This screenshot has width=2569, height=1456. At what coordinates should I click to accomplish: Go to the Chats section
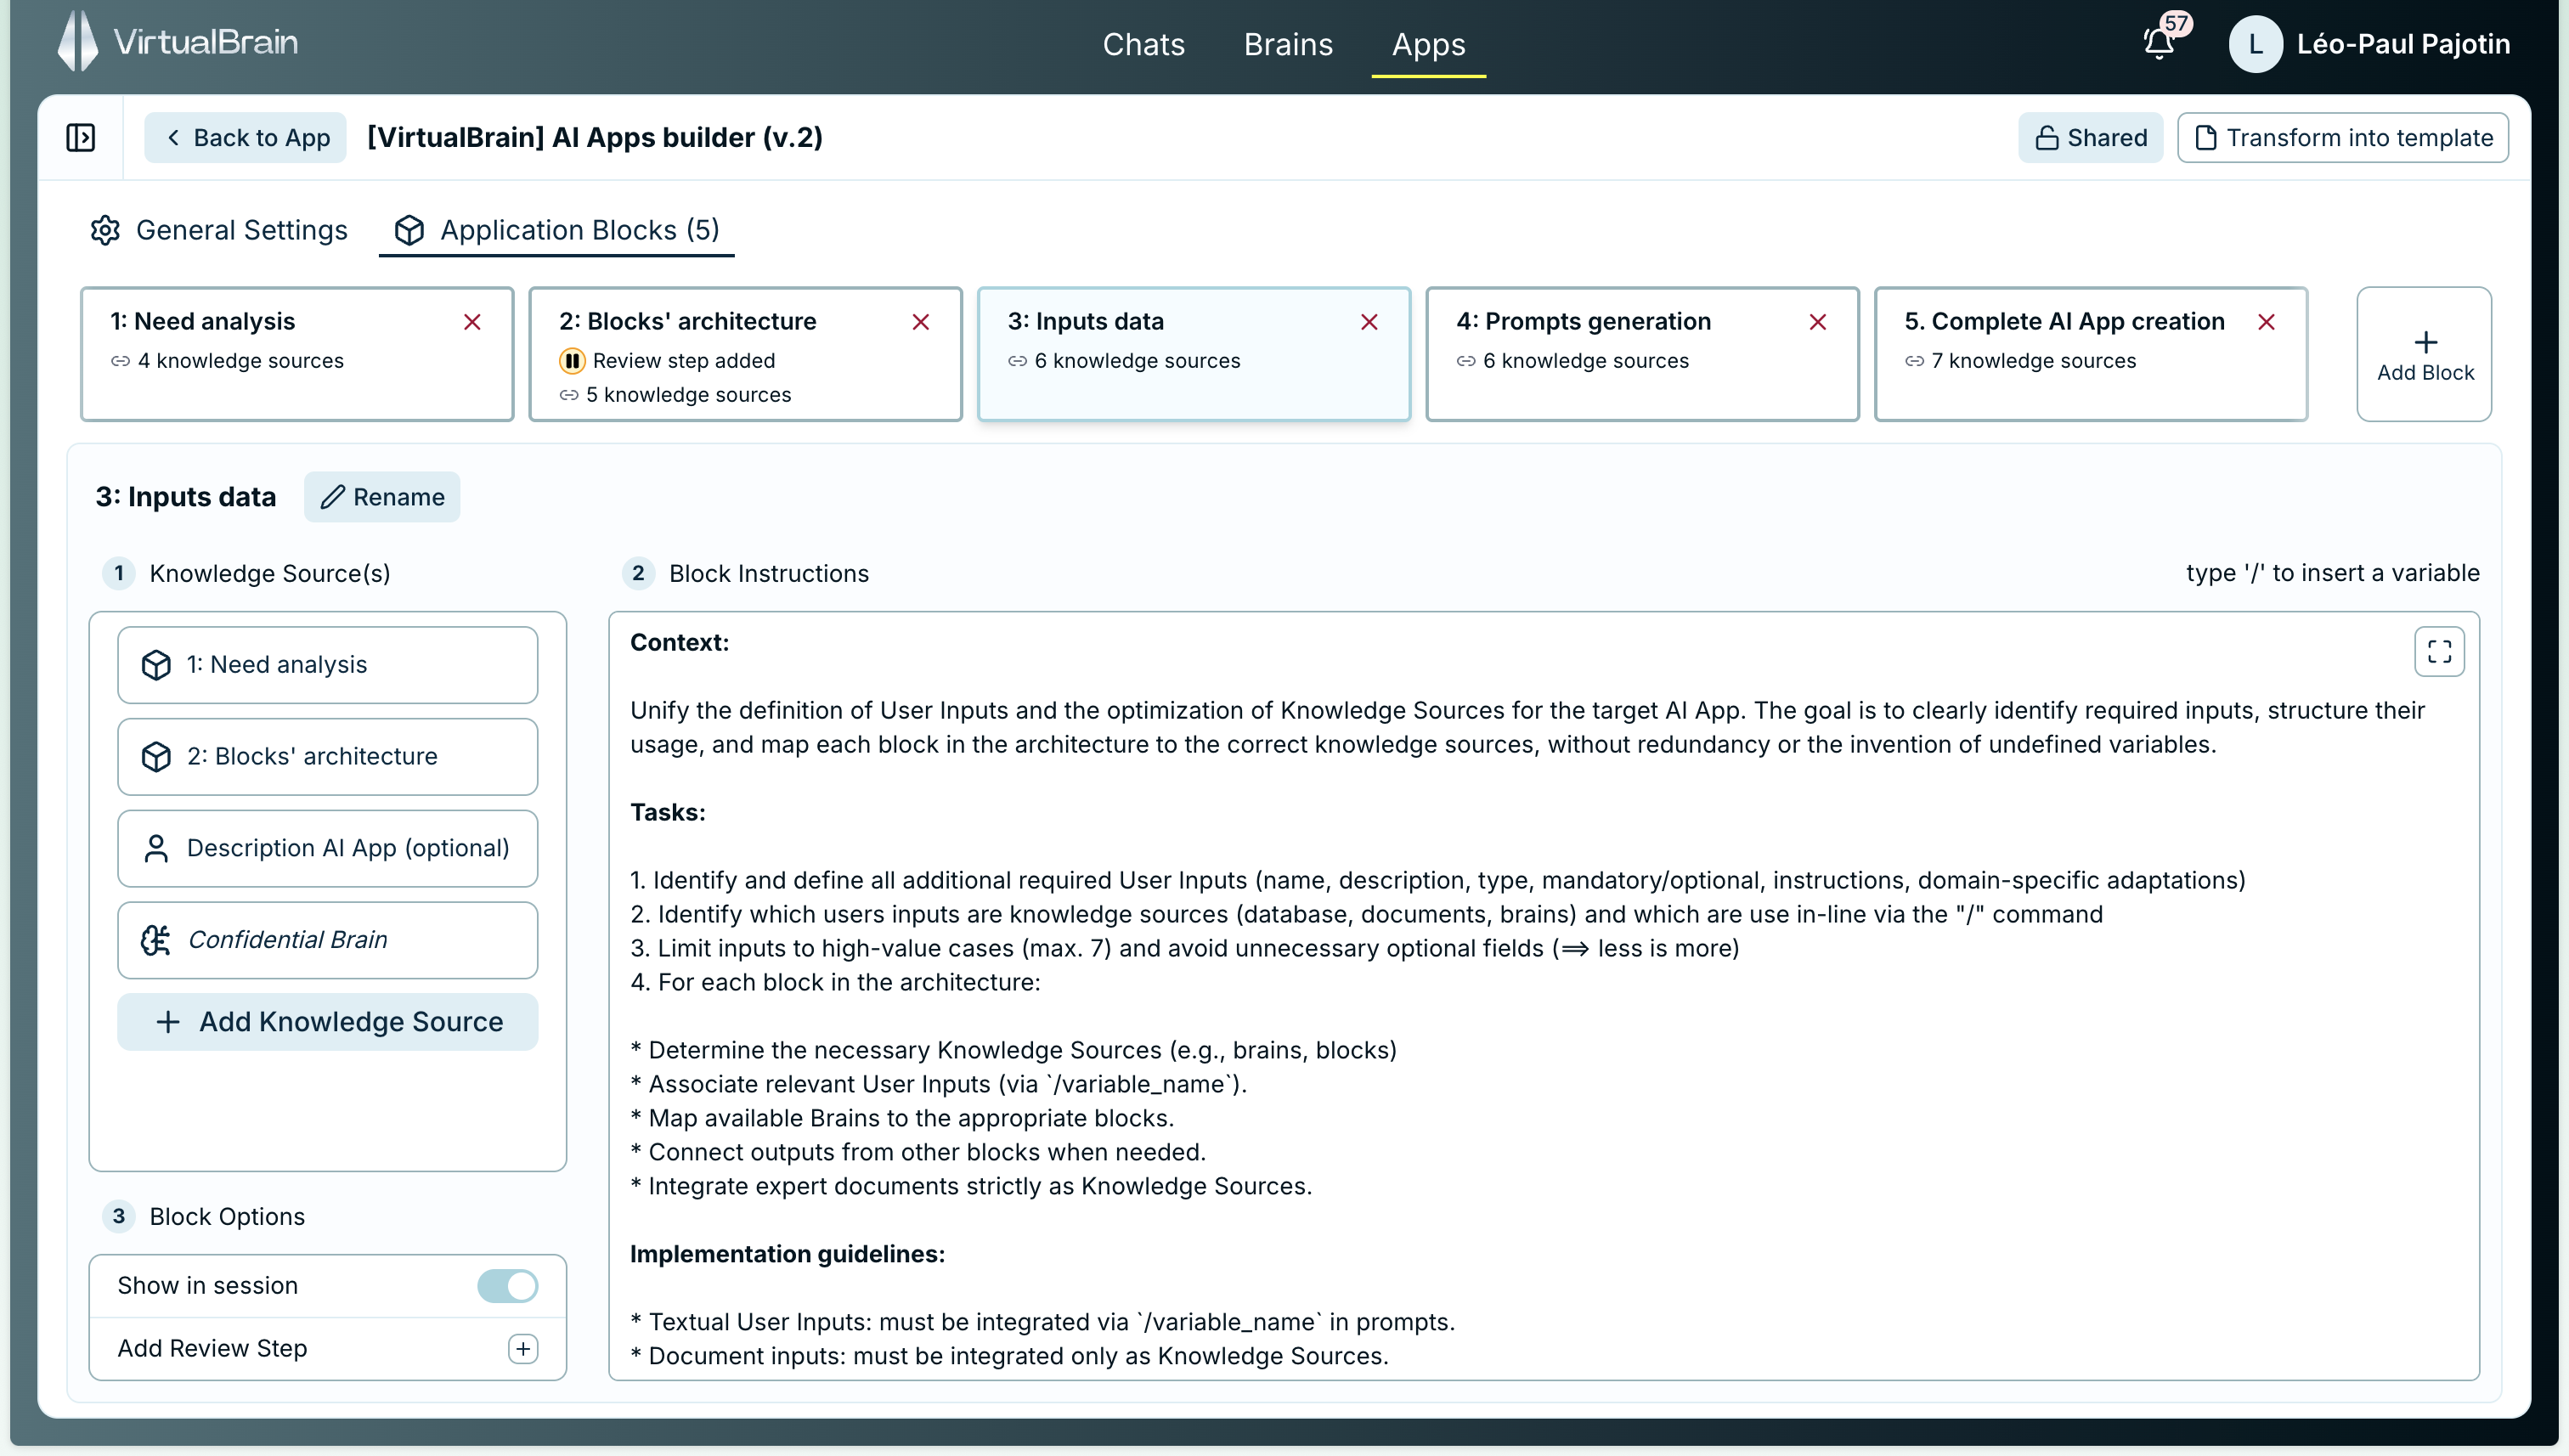1143,45
